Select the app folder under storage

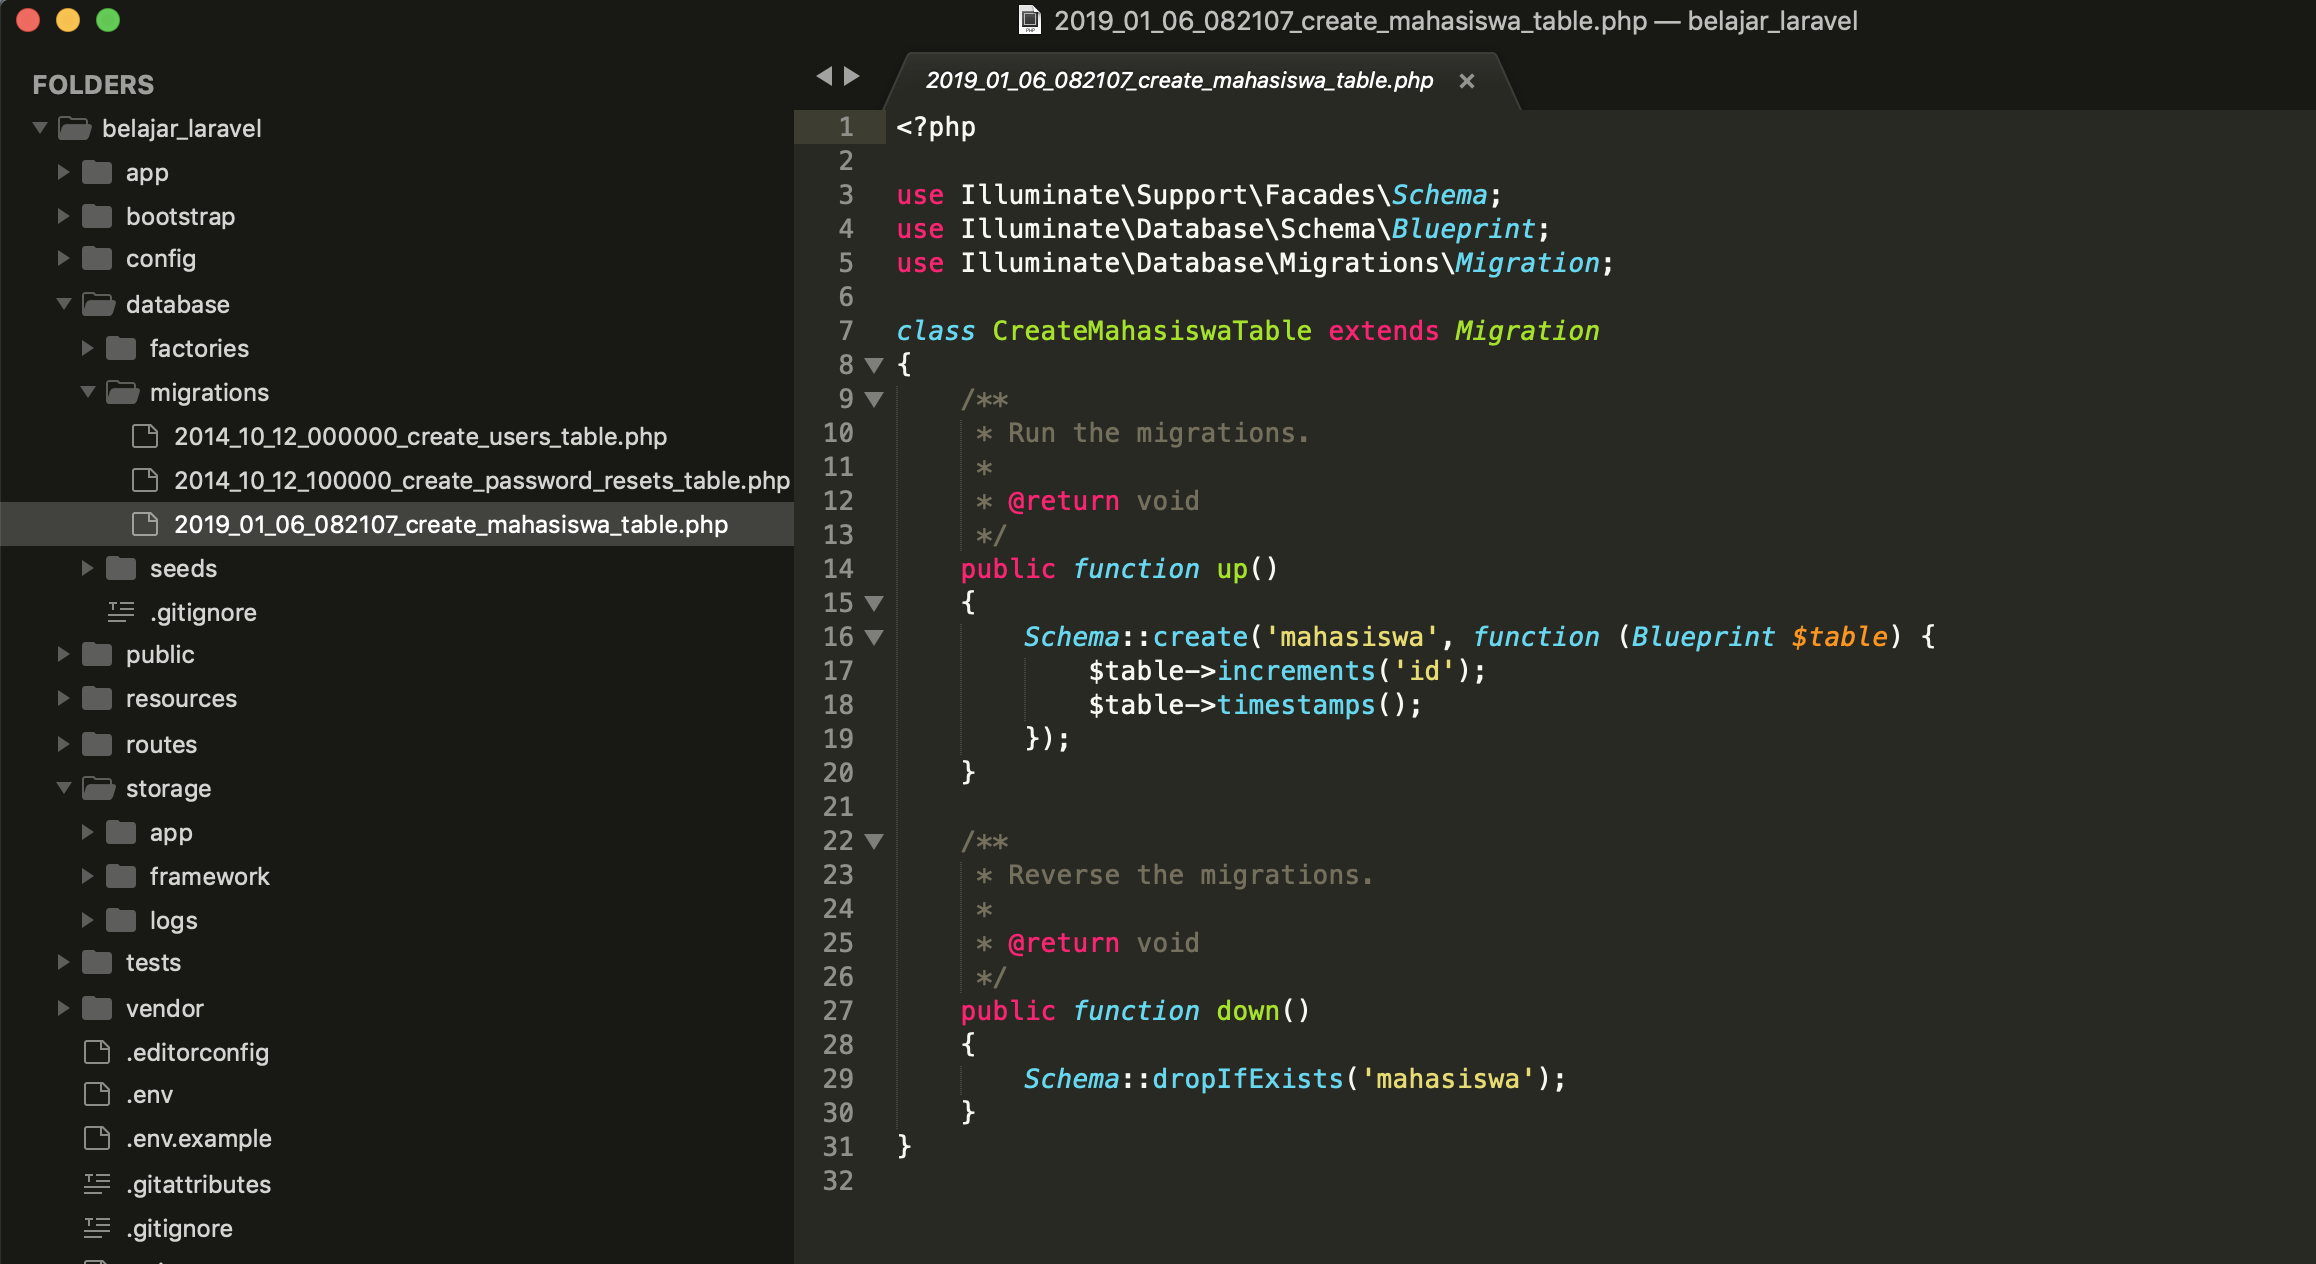tap(171, 832)
